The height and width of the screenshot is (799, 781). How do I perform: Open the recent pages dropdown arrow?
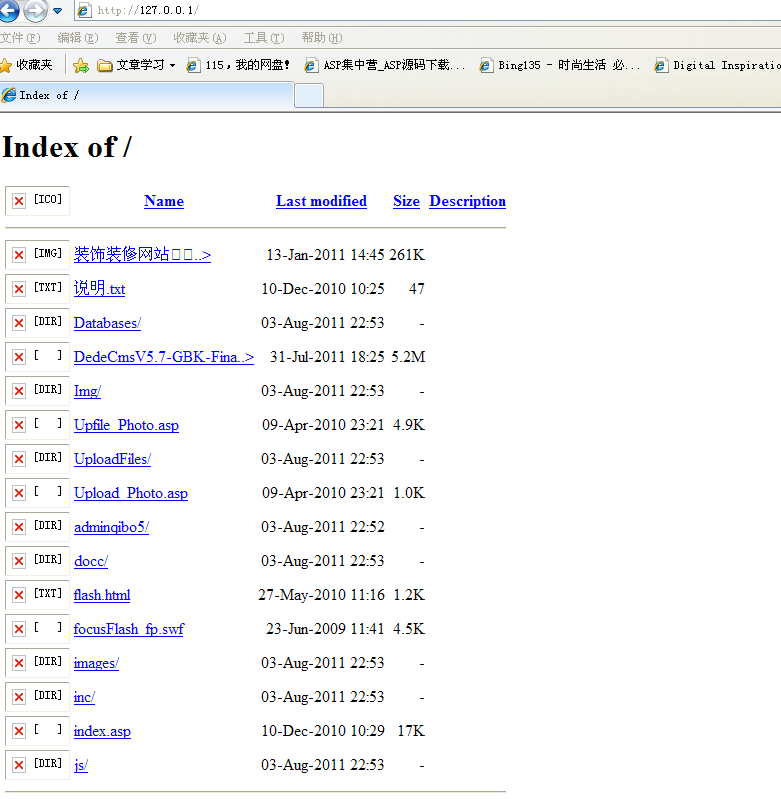pyautogui.click(x=58, y=11)
